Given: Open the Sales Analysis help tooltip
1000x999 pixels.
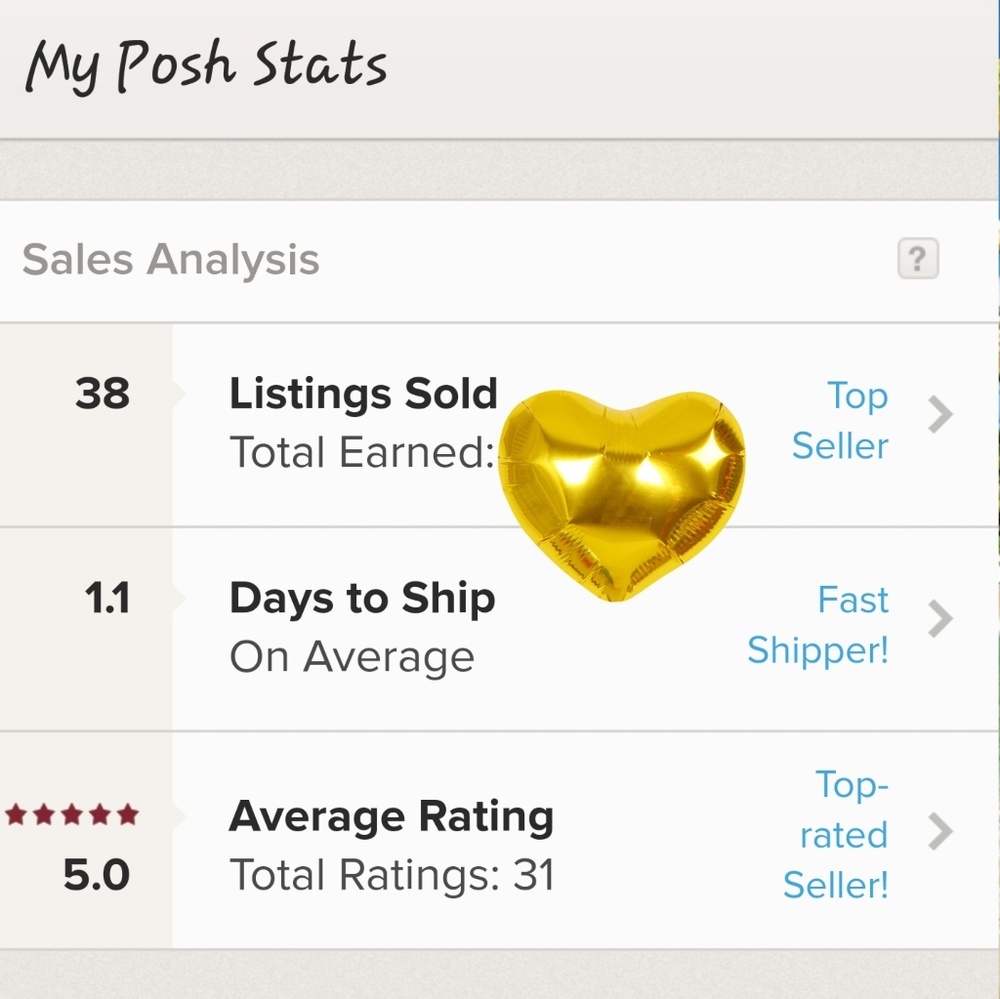Looking at the screenshot, I should (916, 259).
